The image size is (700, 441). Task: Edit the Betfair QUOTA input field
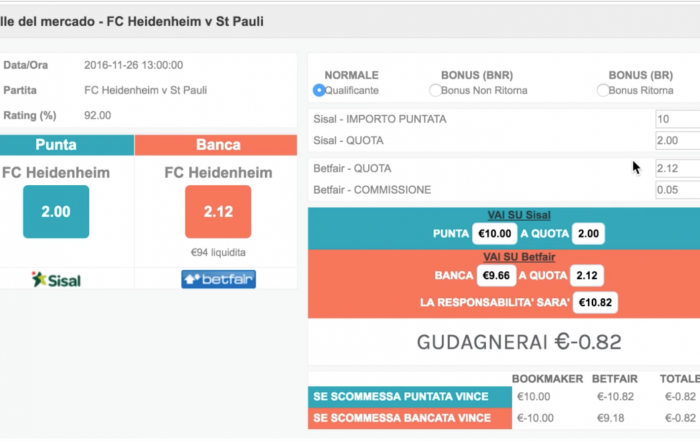(x=678, y=168)
